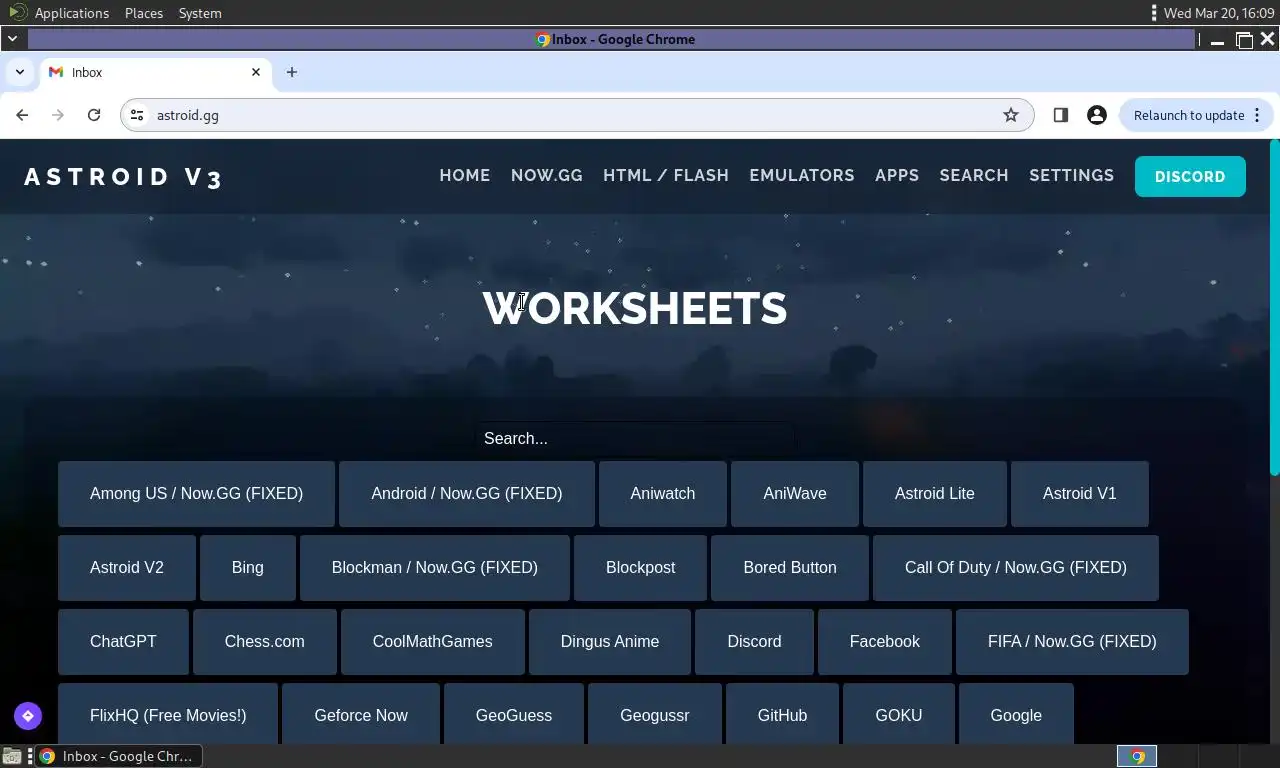The image size is (1280, 768).
Task: Click the Chrome icon in bottom tray
Action: pyautogui.click(x=1136, y=756)
